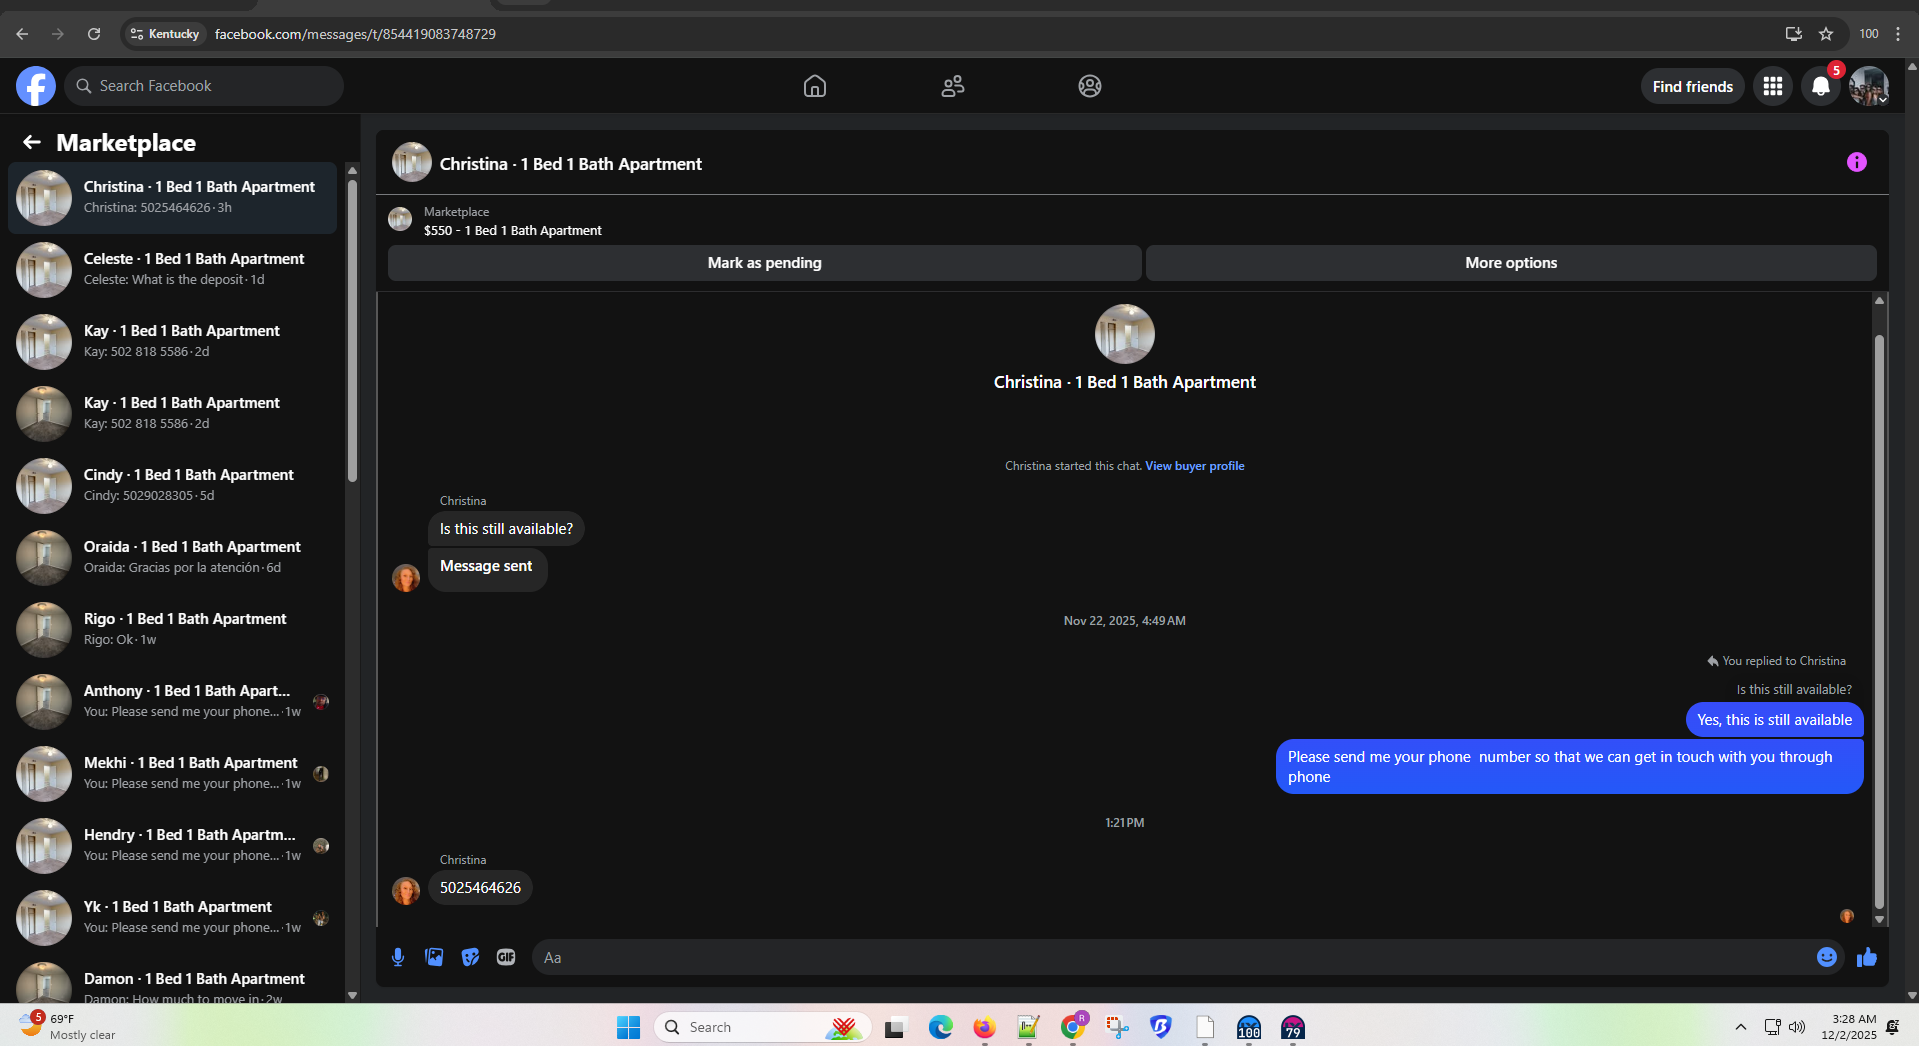The height and width of the screenshot is (1046, 1919).
Task: Click the large listing avatar in the chat
Action: coord(1125,334)
